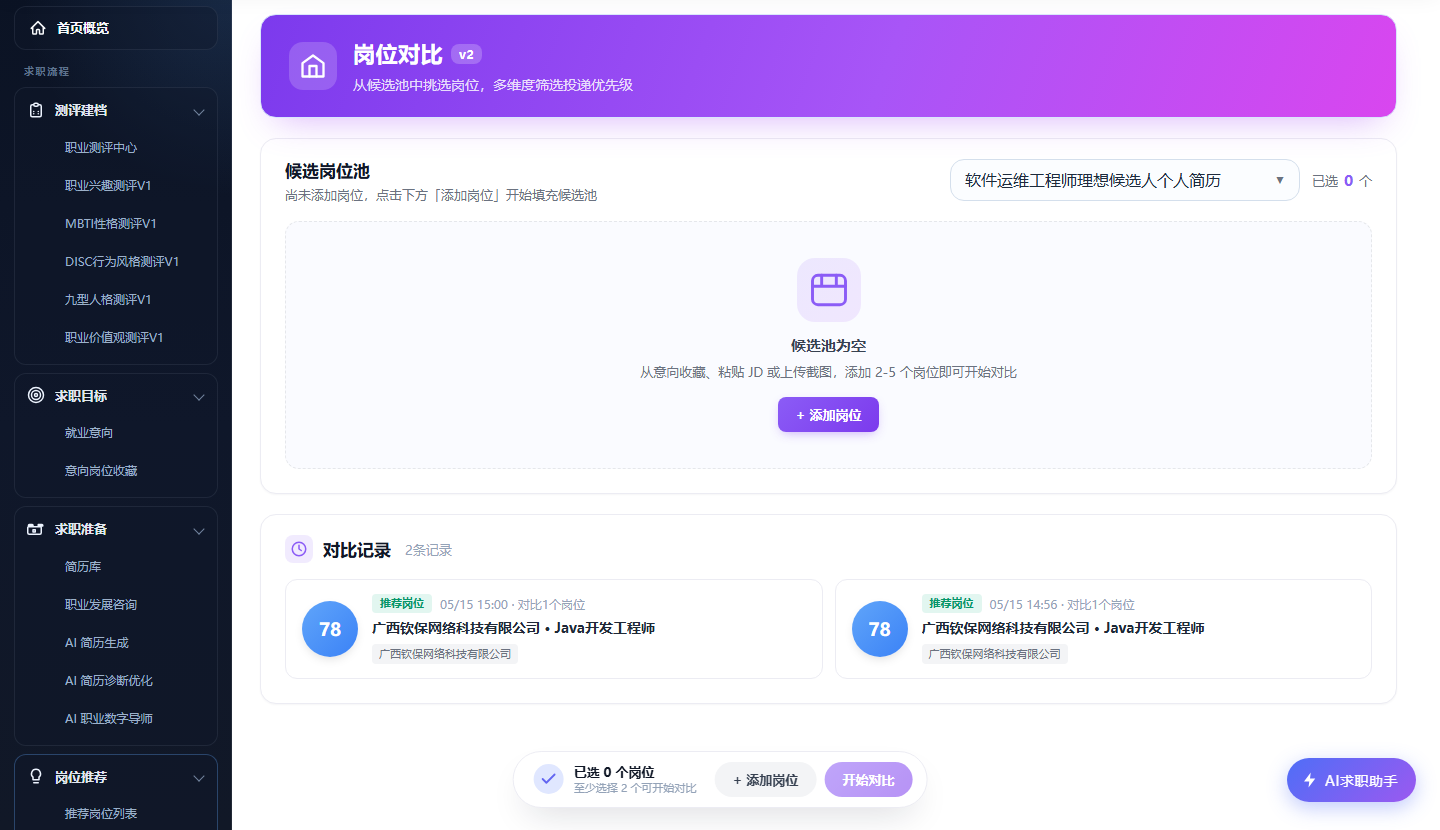Viewport: 1440px width, 830px height.
Task: Select MBTI性格测评V1 in the sidebar
Action: click(111, 224)
